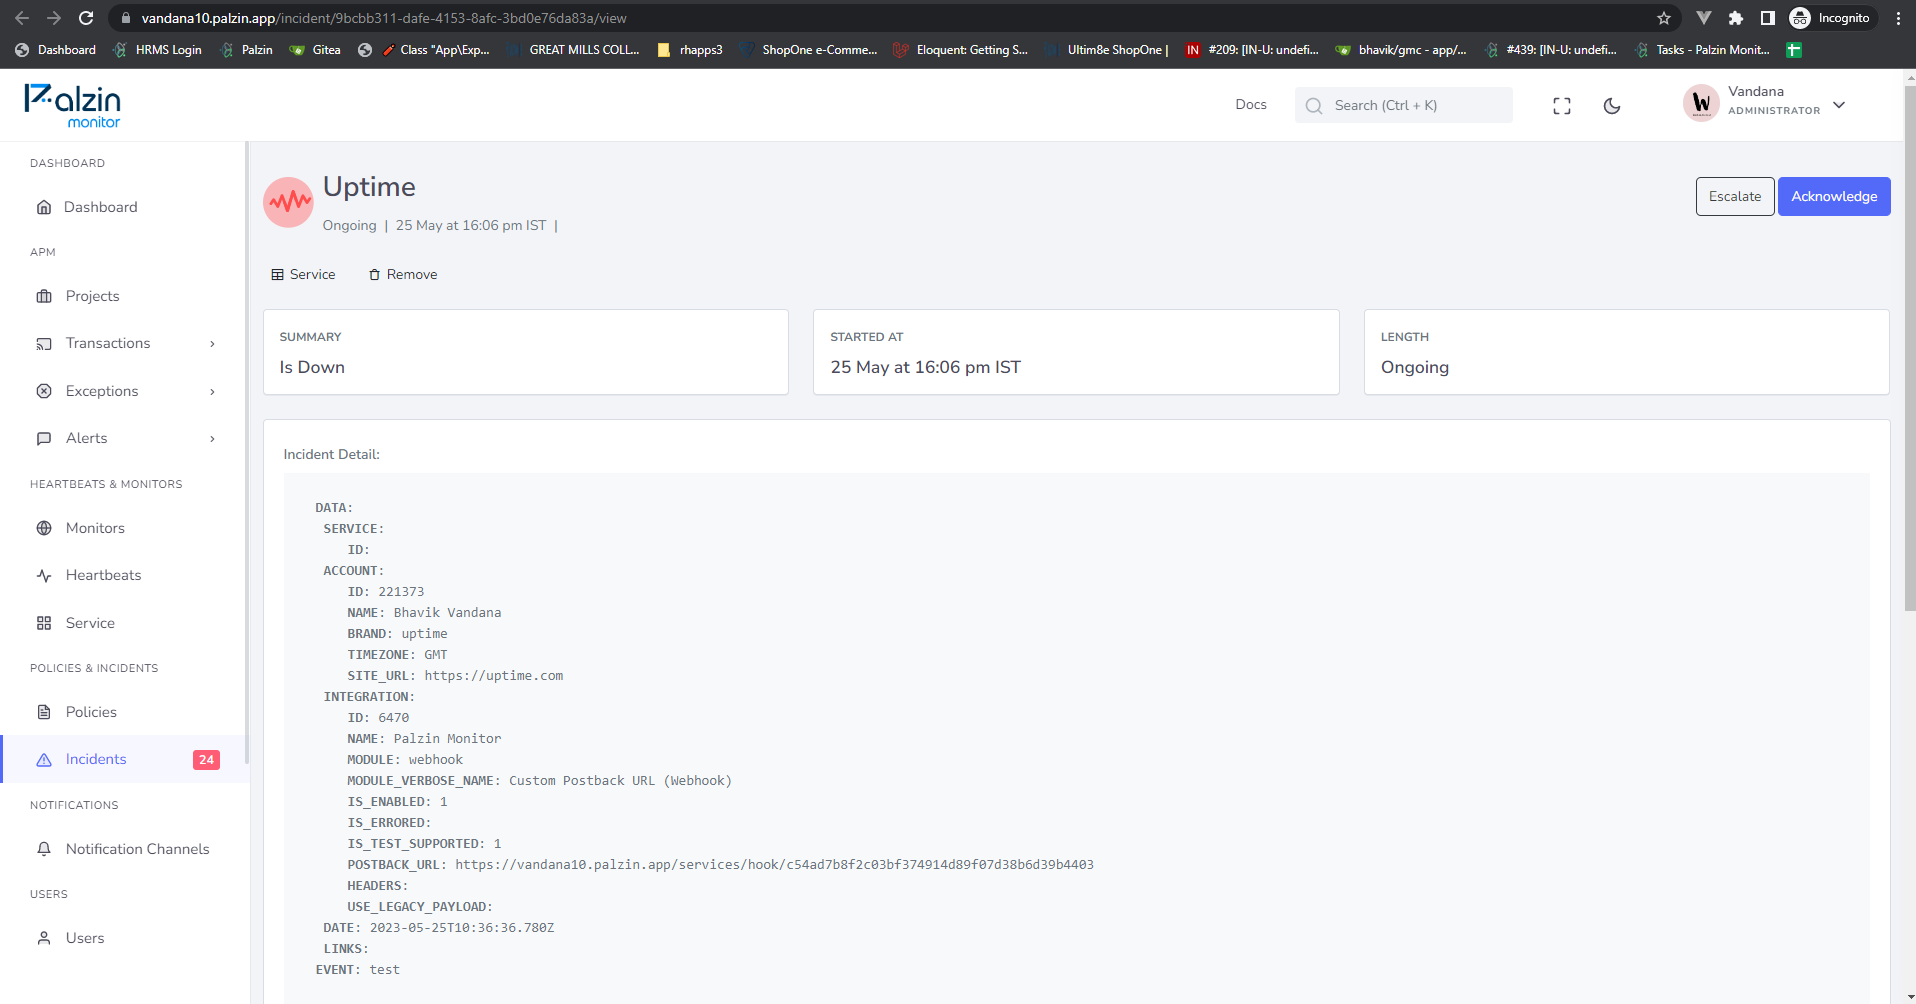The width and height of the screenshot is (1916, 1004).
Task: Open the rhapps3 bookmark
Action: click(690, 50)
